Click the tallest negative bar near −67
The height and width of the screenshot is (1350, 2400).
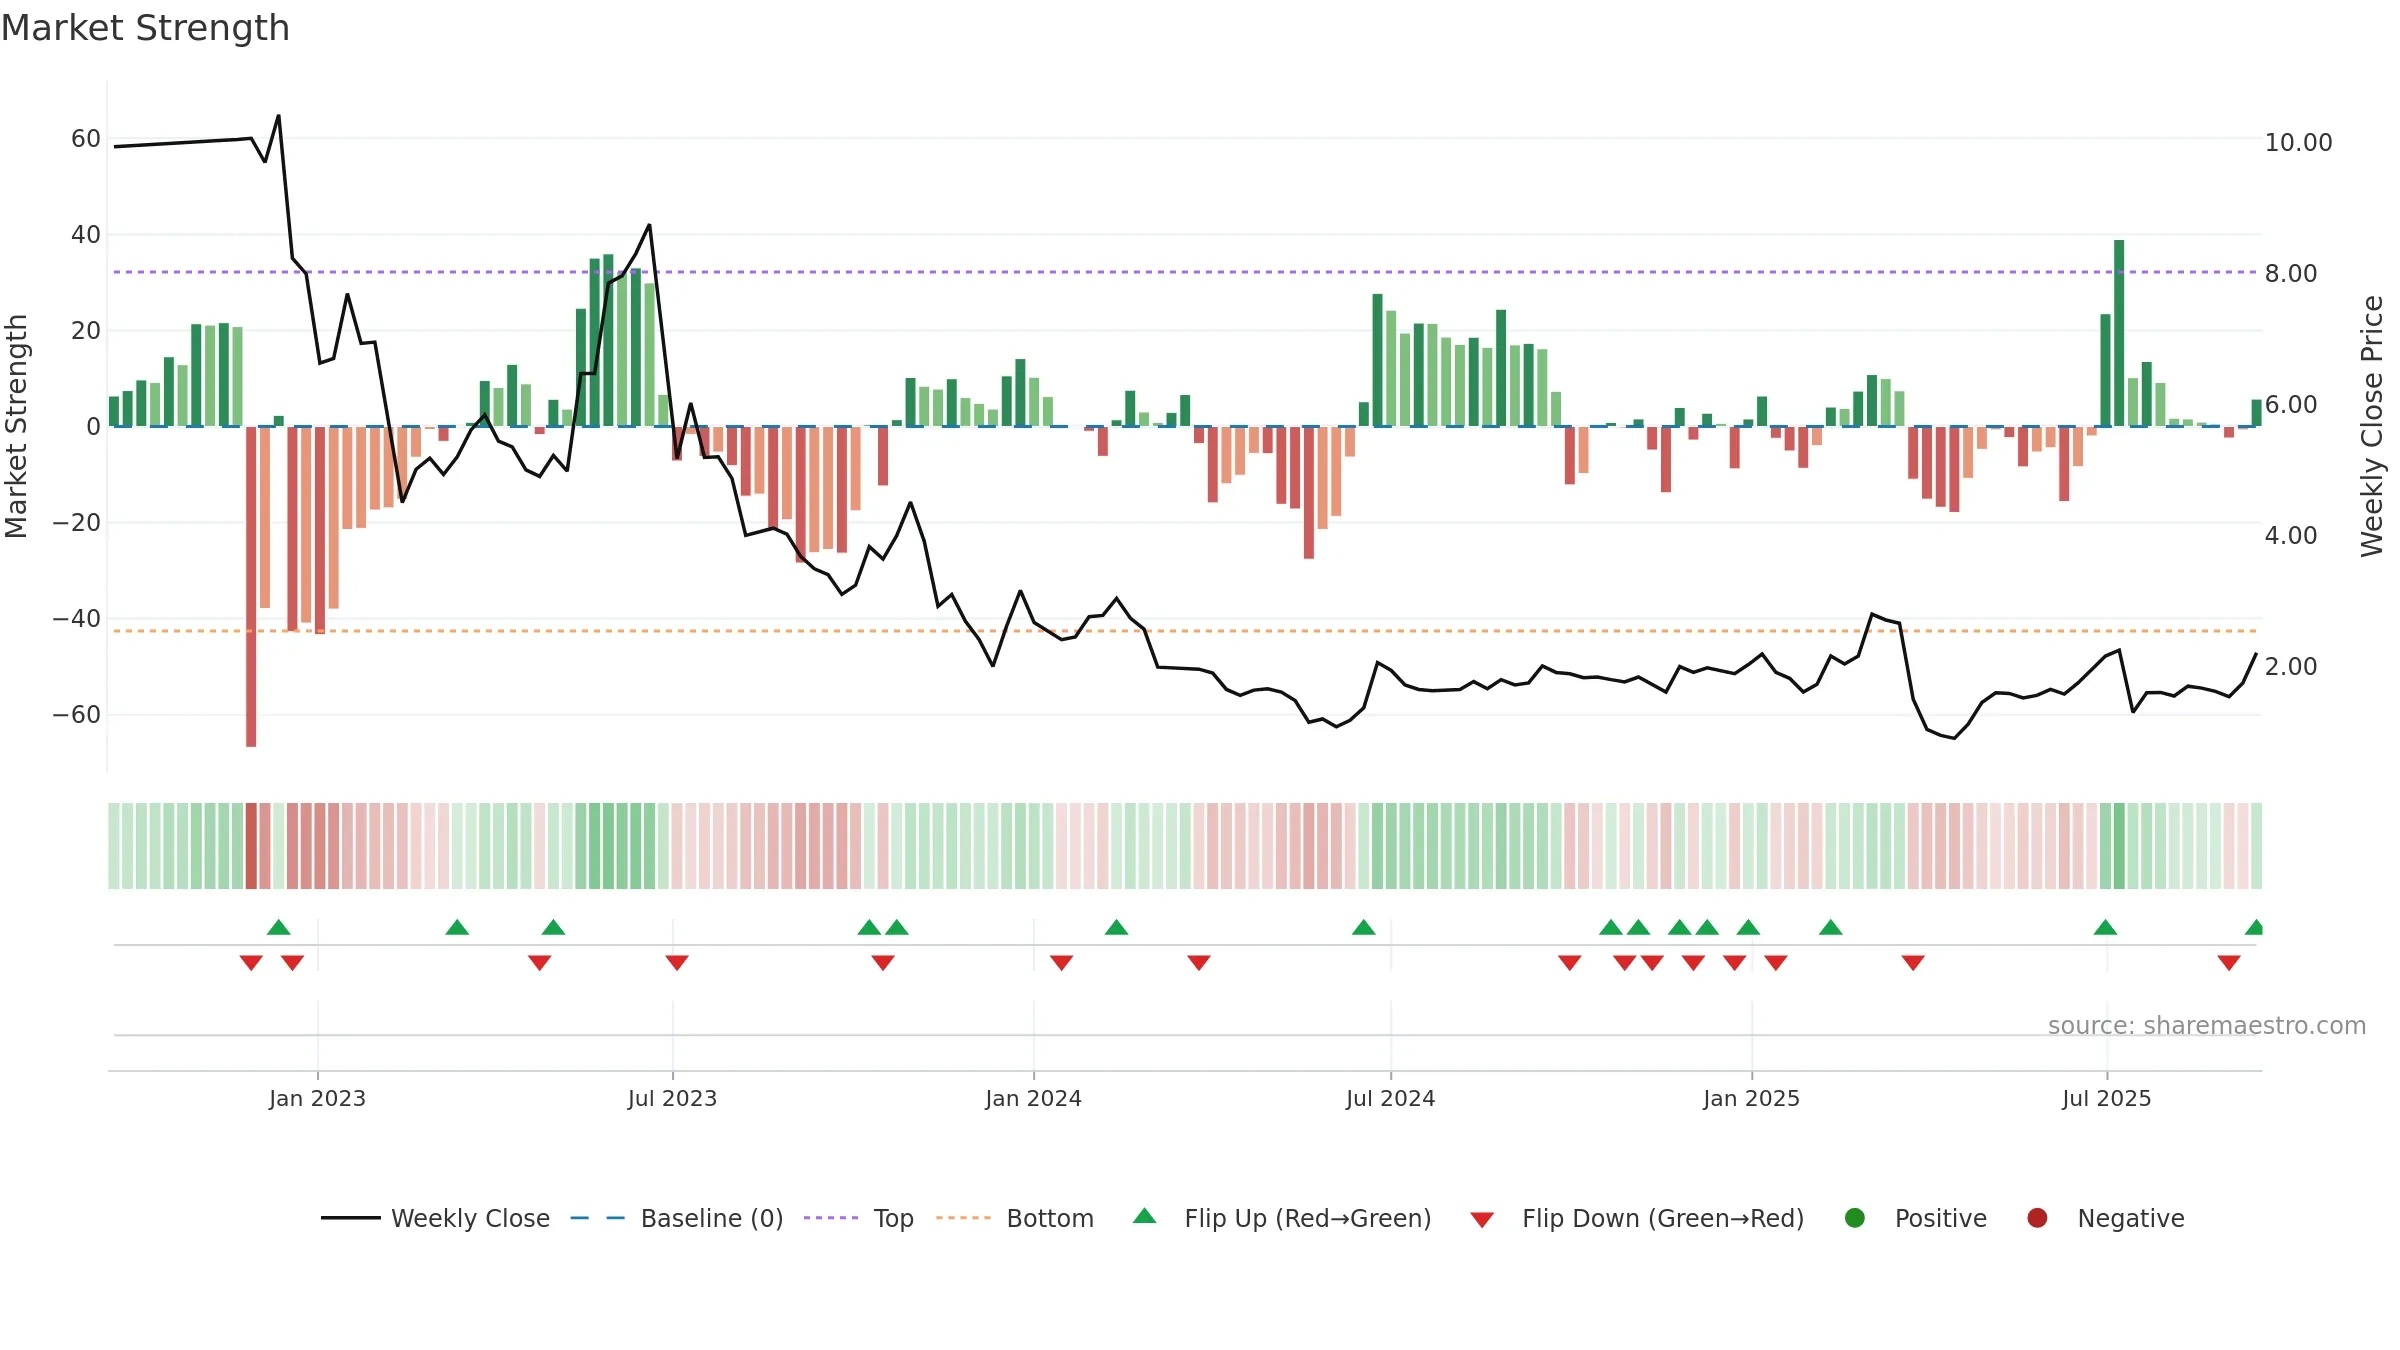(x=251, y=586)
